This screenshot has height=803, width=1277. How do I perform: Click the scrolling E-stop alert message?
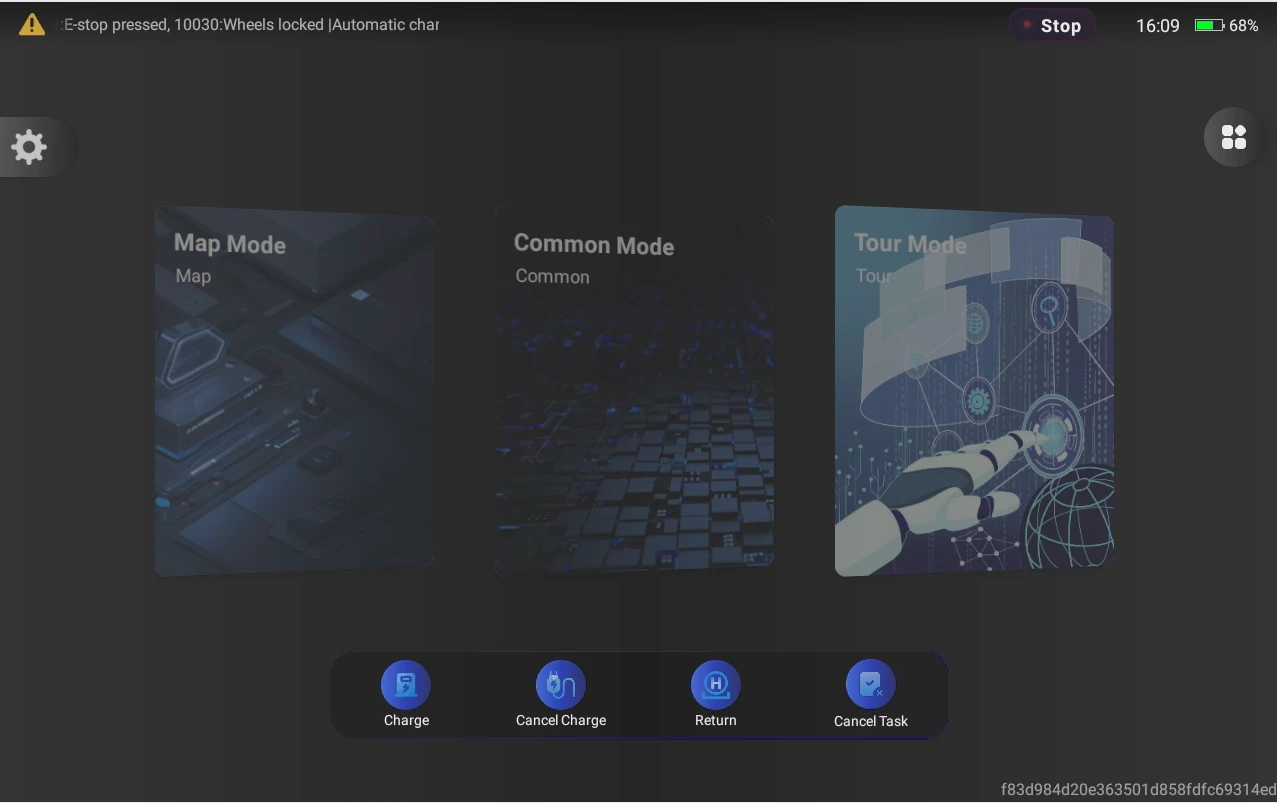(251, 24)
